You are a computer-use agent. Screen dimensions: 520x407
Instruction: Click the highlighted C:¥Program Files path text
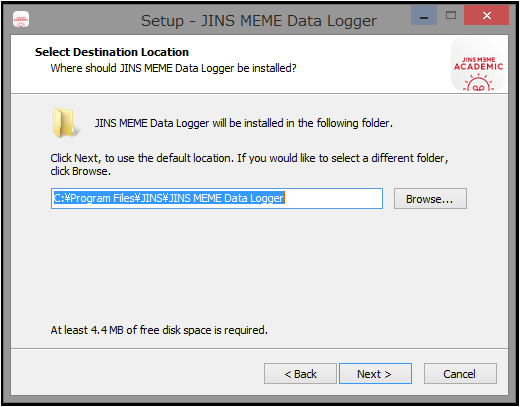point(169,198)
